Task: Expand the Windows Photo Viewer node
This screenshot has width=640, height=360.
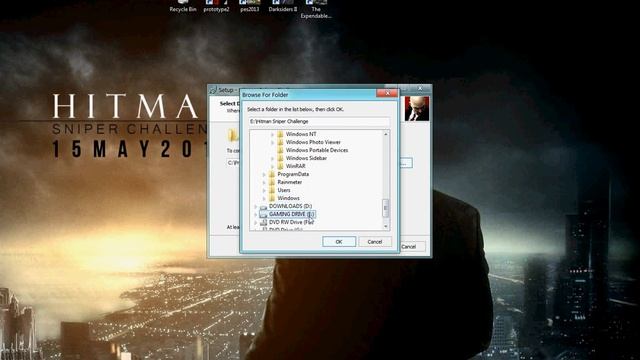Action: 272,142
